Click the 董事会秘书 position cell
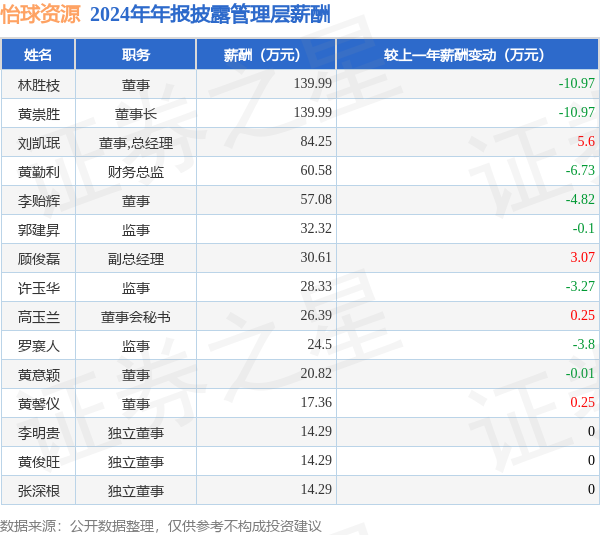This screenshot has width=600, height=535. point(136,317)
